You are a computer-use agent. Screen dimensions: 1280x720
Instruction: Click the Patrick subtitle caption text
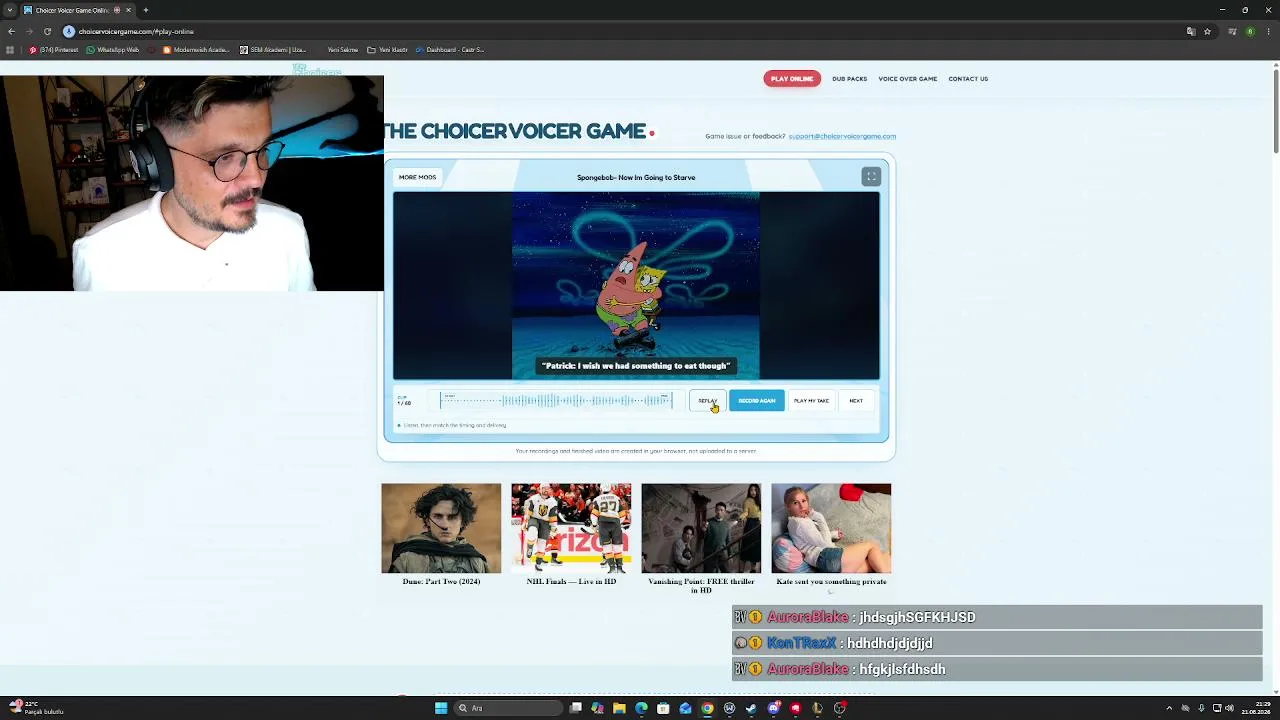pos(636,366)
